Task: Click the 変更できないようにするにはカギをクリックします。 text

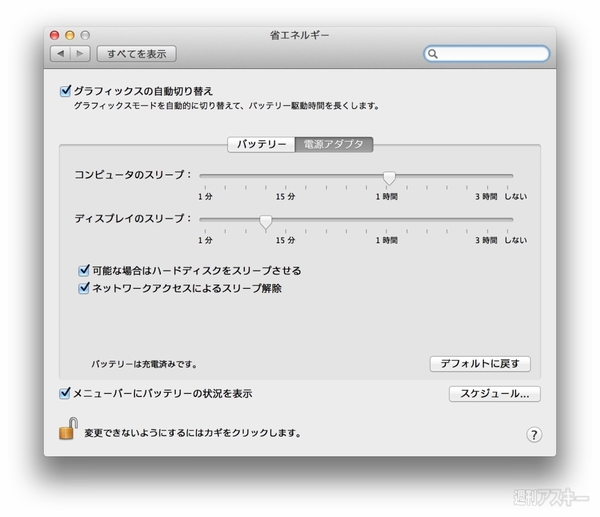Action: 192,433
